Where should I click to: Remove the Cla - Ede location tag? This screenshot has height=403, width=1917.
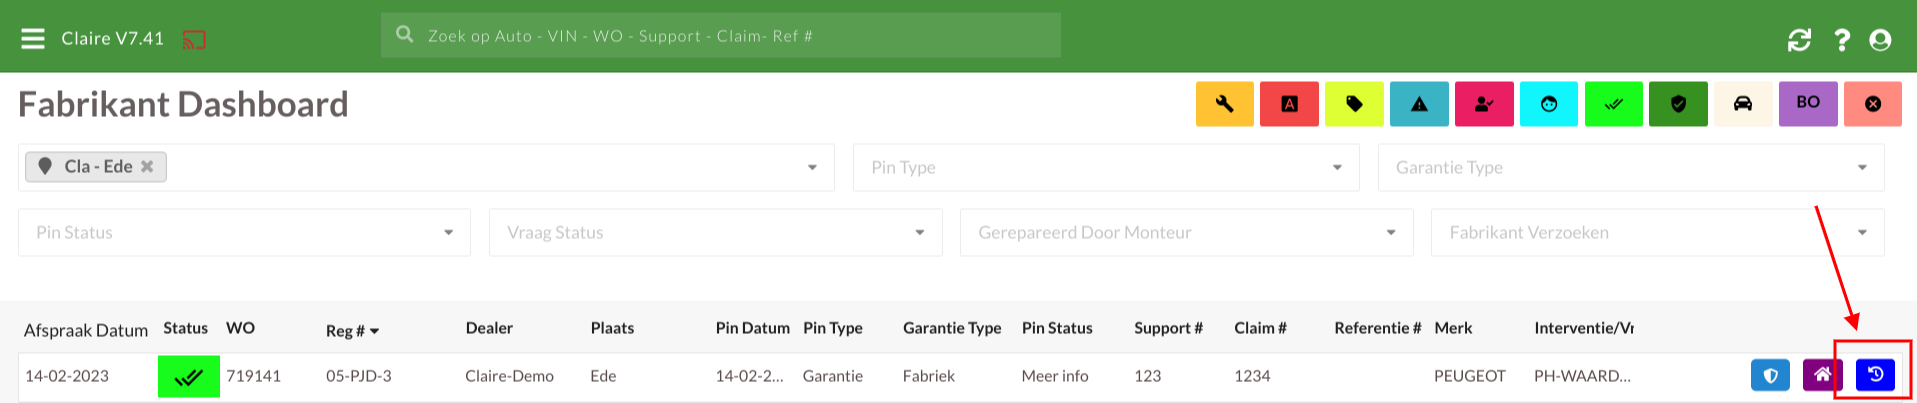coord(147,167)
